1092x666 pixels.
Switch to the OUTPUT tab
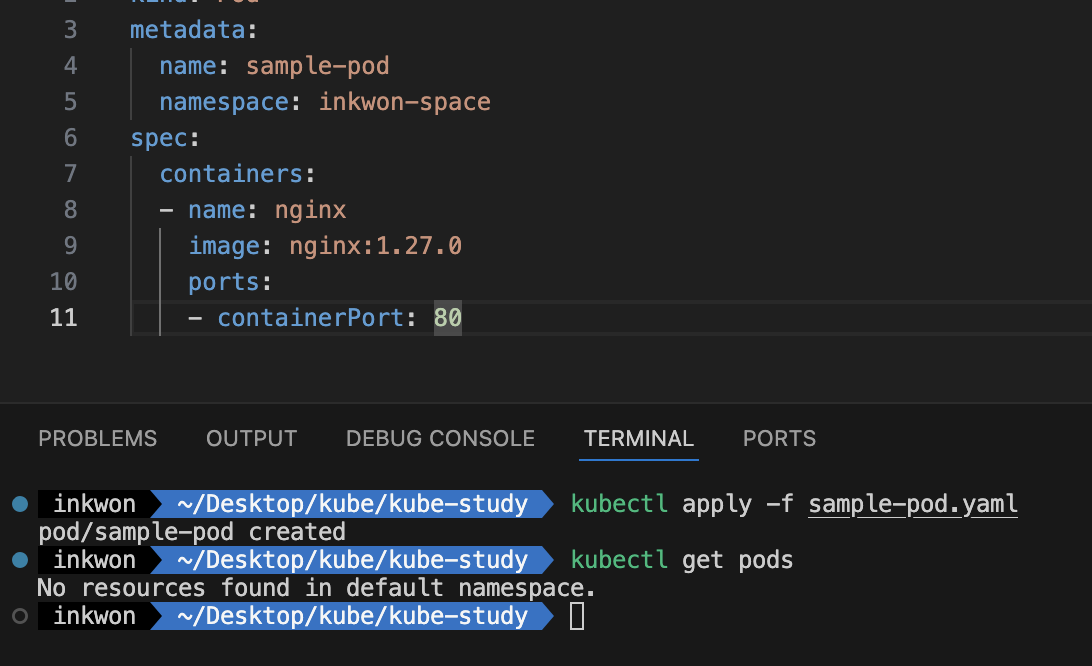coord(251,438)
